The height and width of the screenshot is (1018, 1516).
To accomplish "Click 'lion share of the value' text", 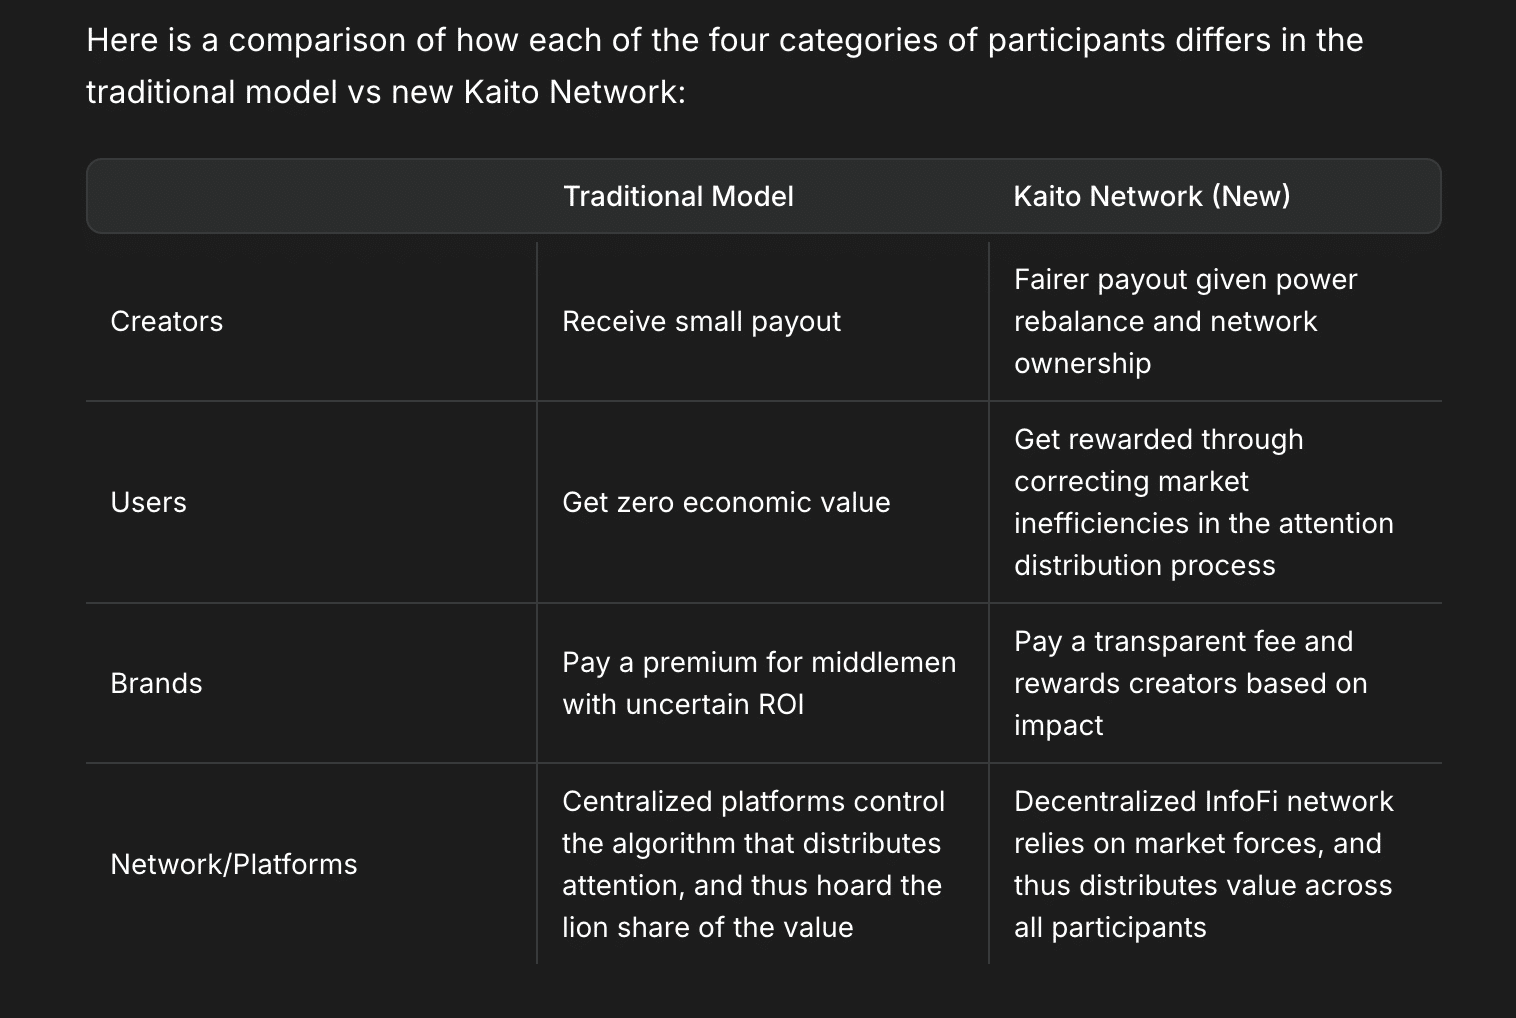I will coord(707,927).
